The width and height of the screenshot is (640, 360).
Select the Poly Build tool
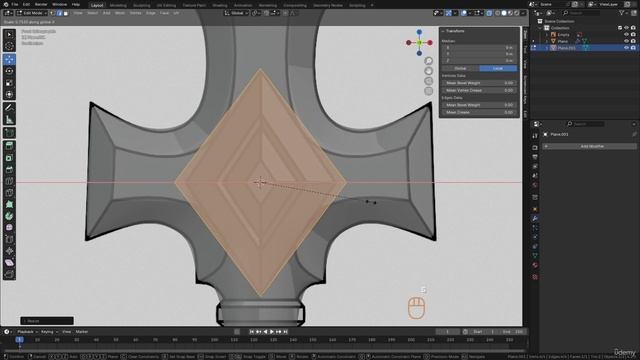[9, 204]
